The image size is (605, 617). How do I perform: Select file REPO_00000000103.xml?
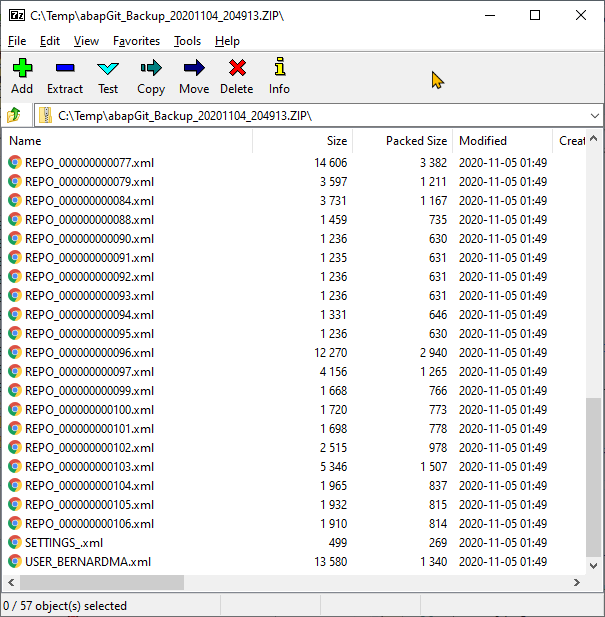(x=89, y=467)
